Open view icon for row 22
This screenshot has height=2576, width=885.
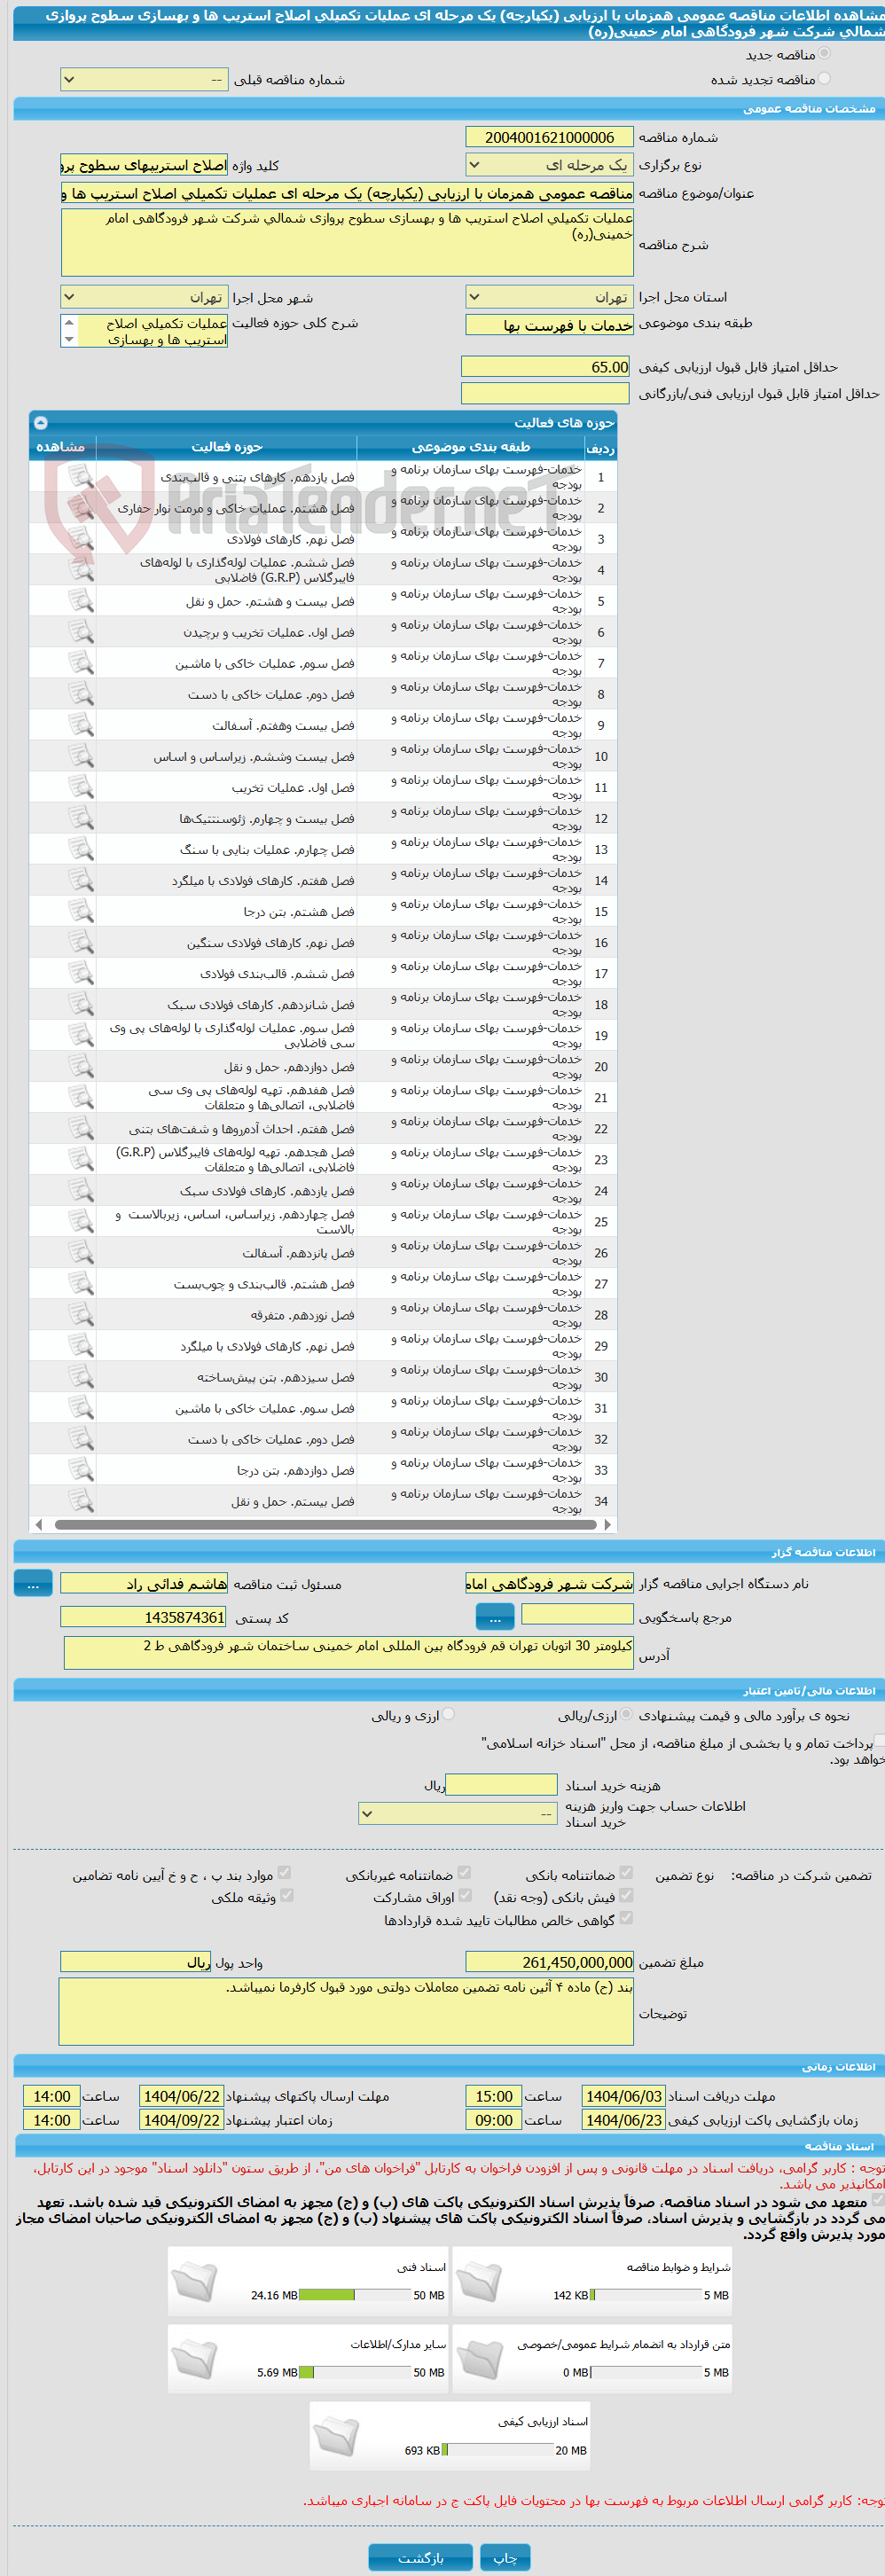click(81, 1128)
